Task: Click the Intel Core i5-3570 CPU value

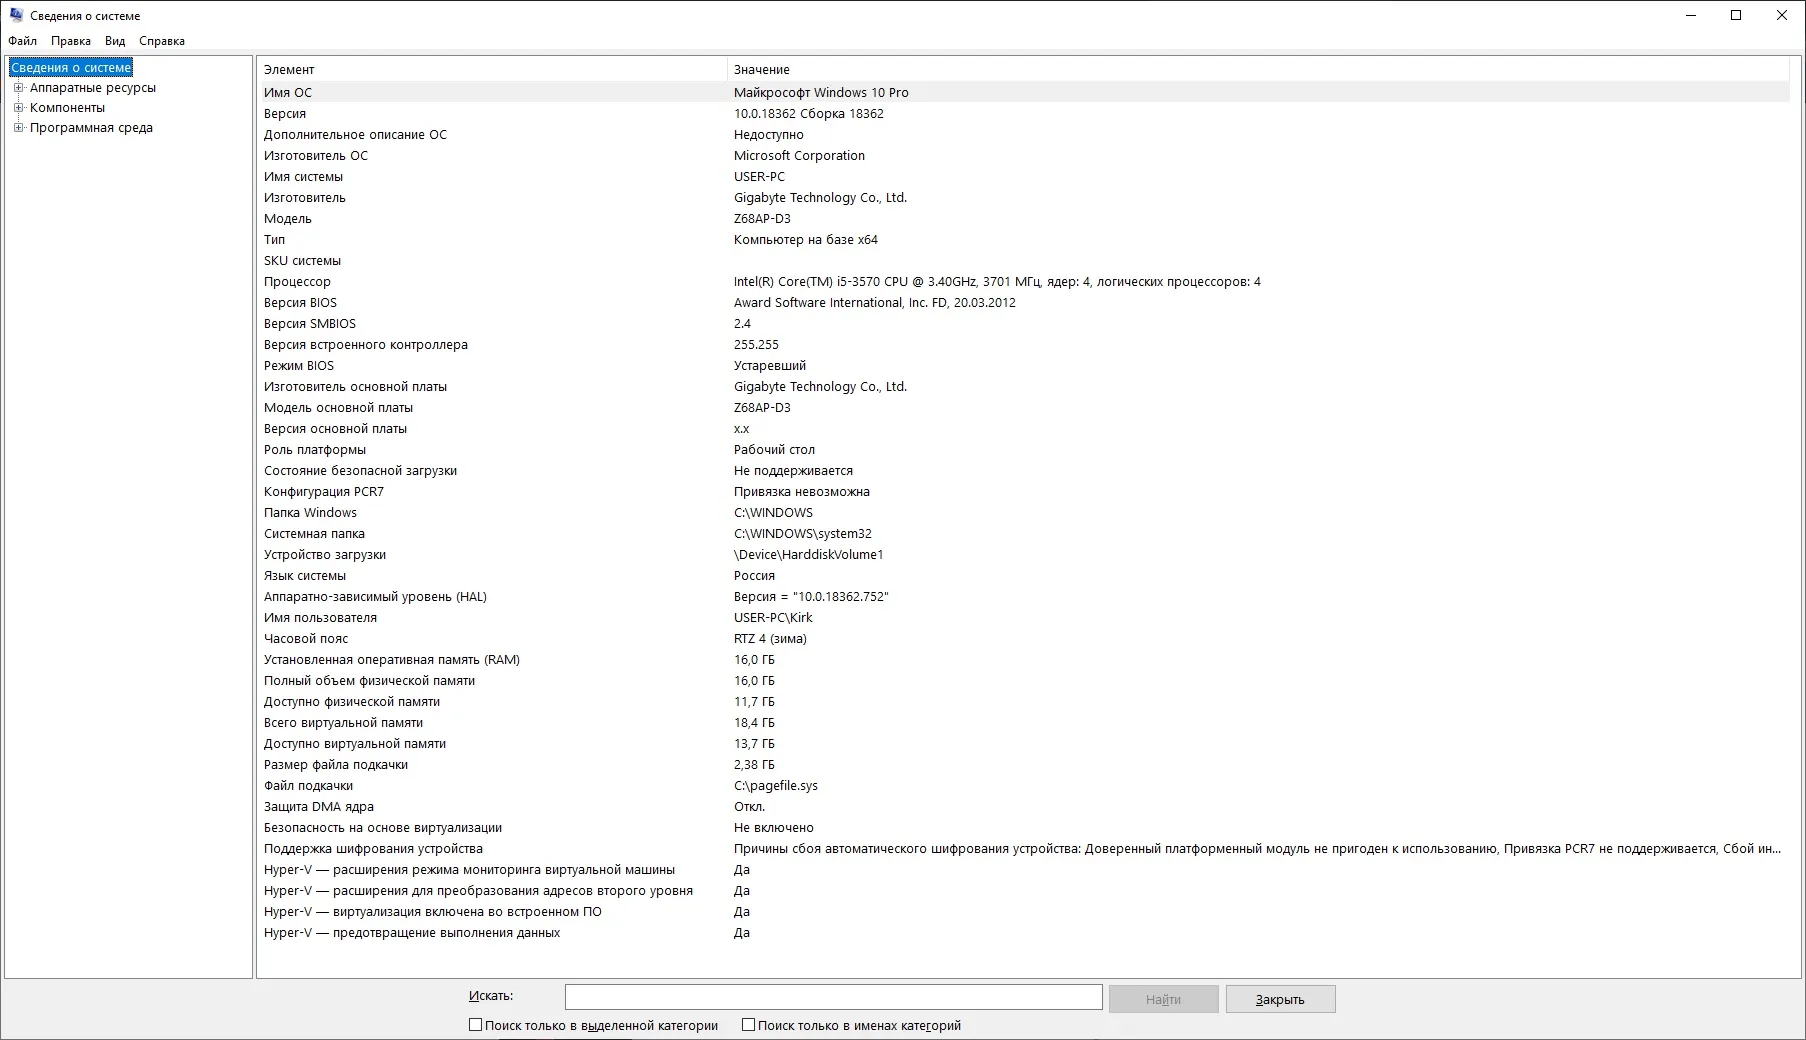Action: 997,281
